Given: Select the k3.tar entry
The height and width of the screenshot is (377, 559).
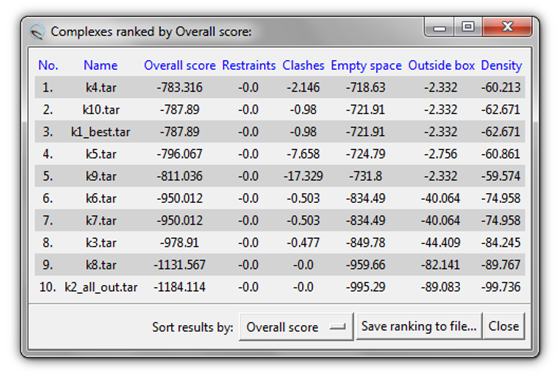Looking at the screenshot, I should pos(101,243).
